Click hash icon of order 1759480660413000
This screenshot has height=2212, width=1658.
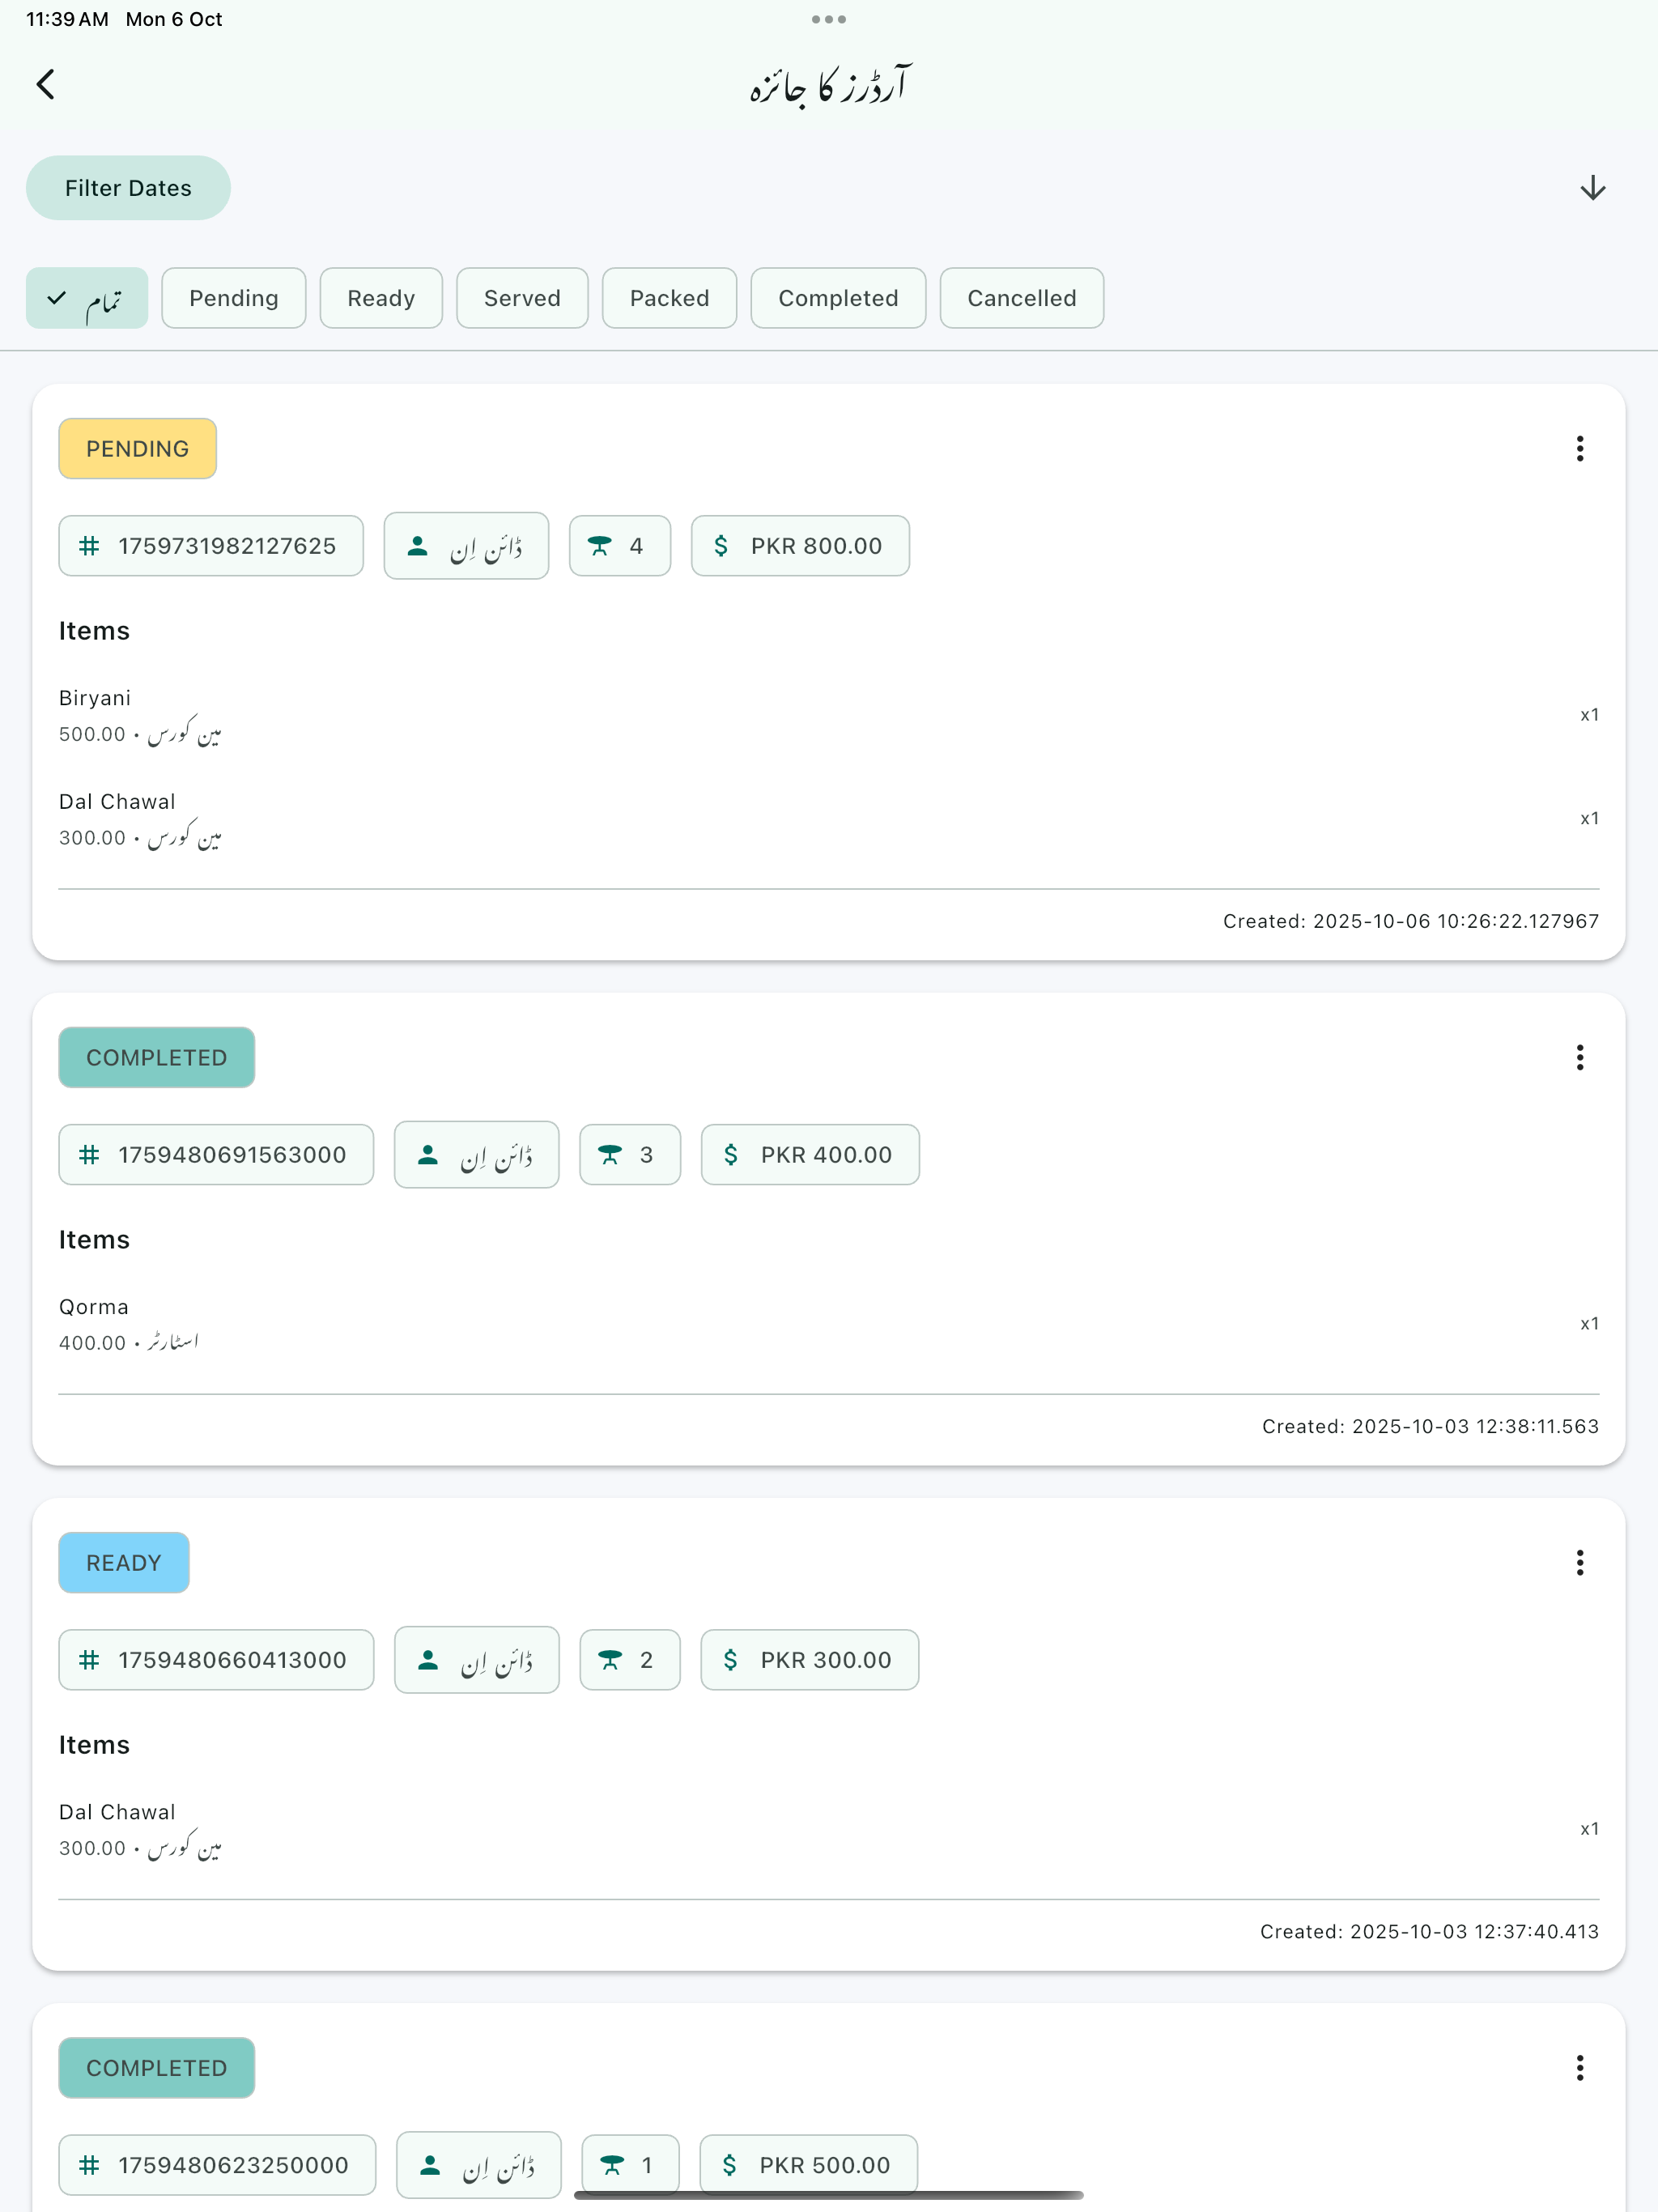coord(89,1660)
